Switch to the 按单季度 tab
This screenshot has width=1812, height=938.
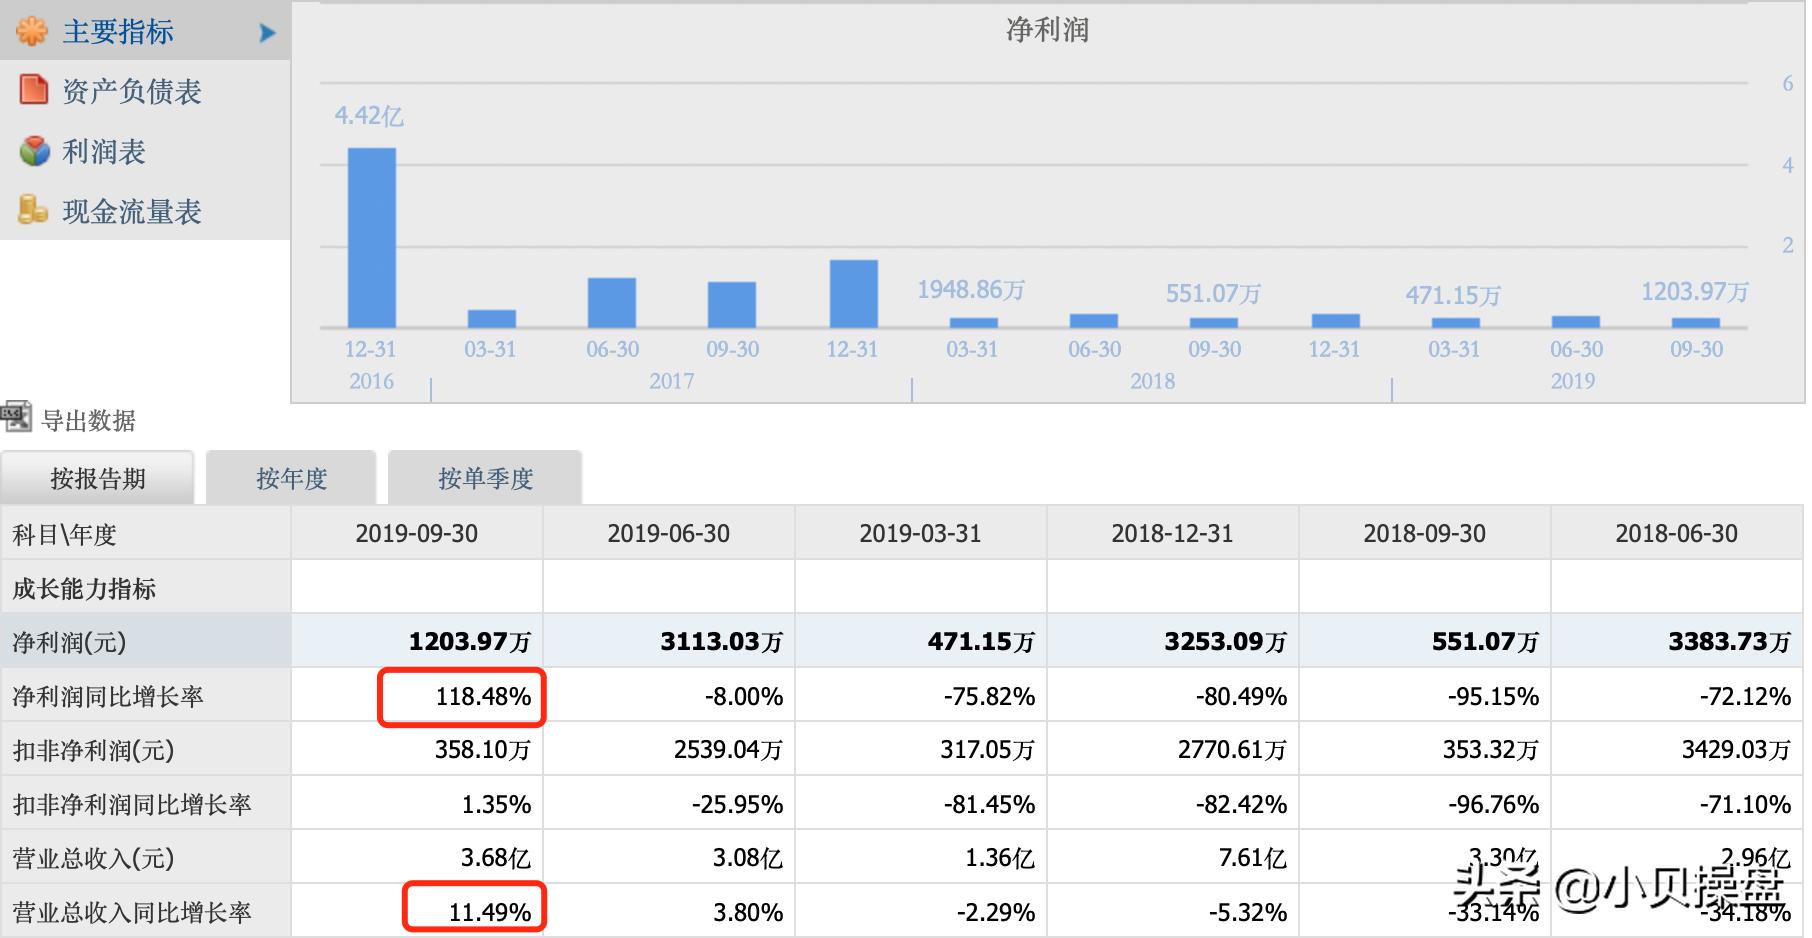click(485, 478)
